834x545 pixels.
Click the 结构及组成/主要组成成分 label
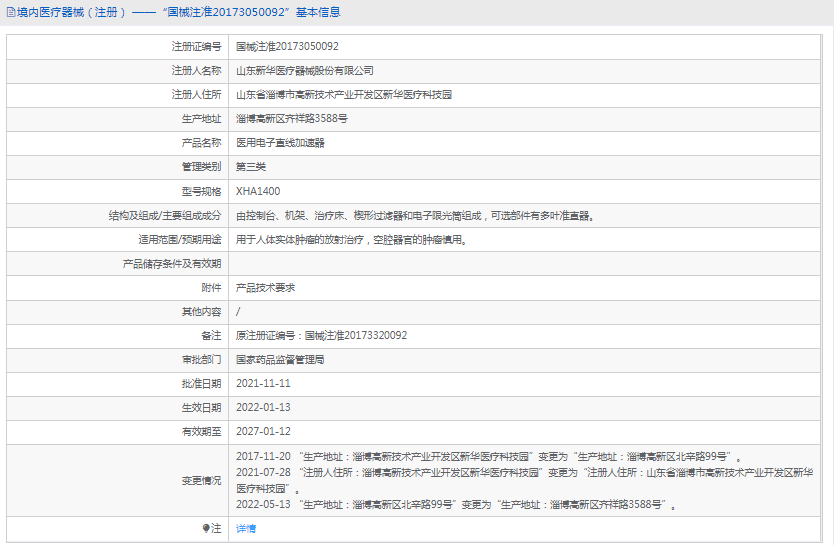click(165, 216)
